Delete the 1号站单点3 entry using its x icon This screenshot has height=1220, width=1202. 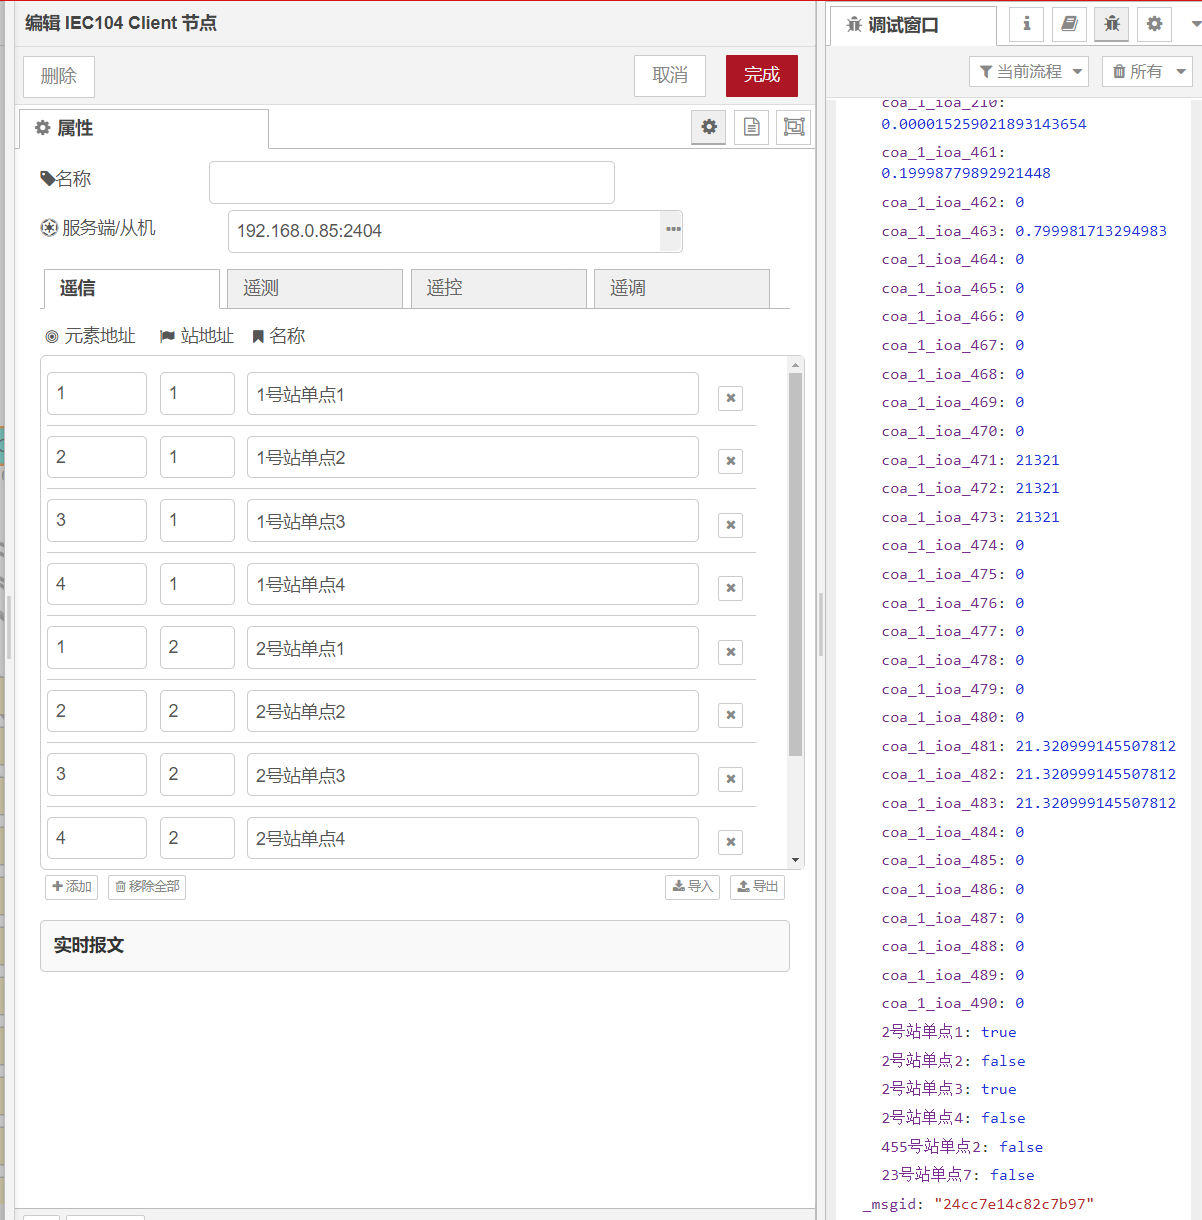[x=730, y=525]
